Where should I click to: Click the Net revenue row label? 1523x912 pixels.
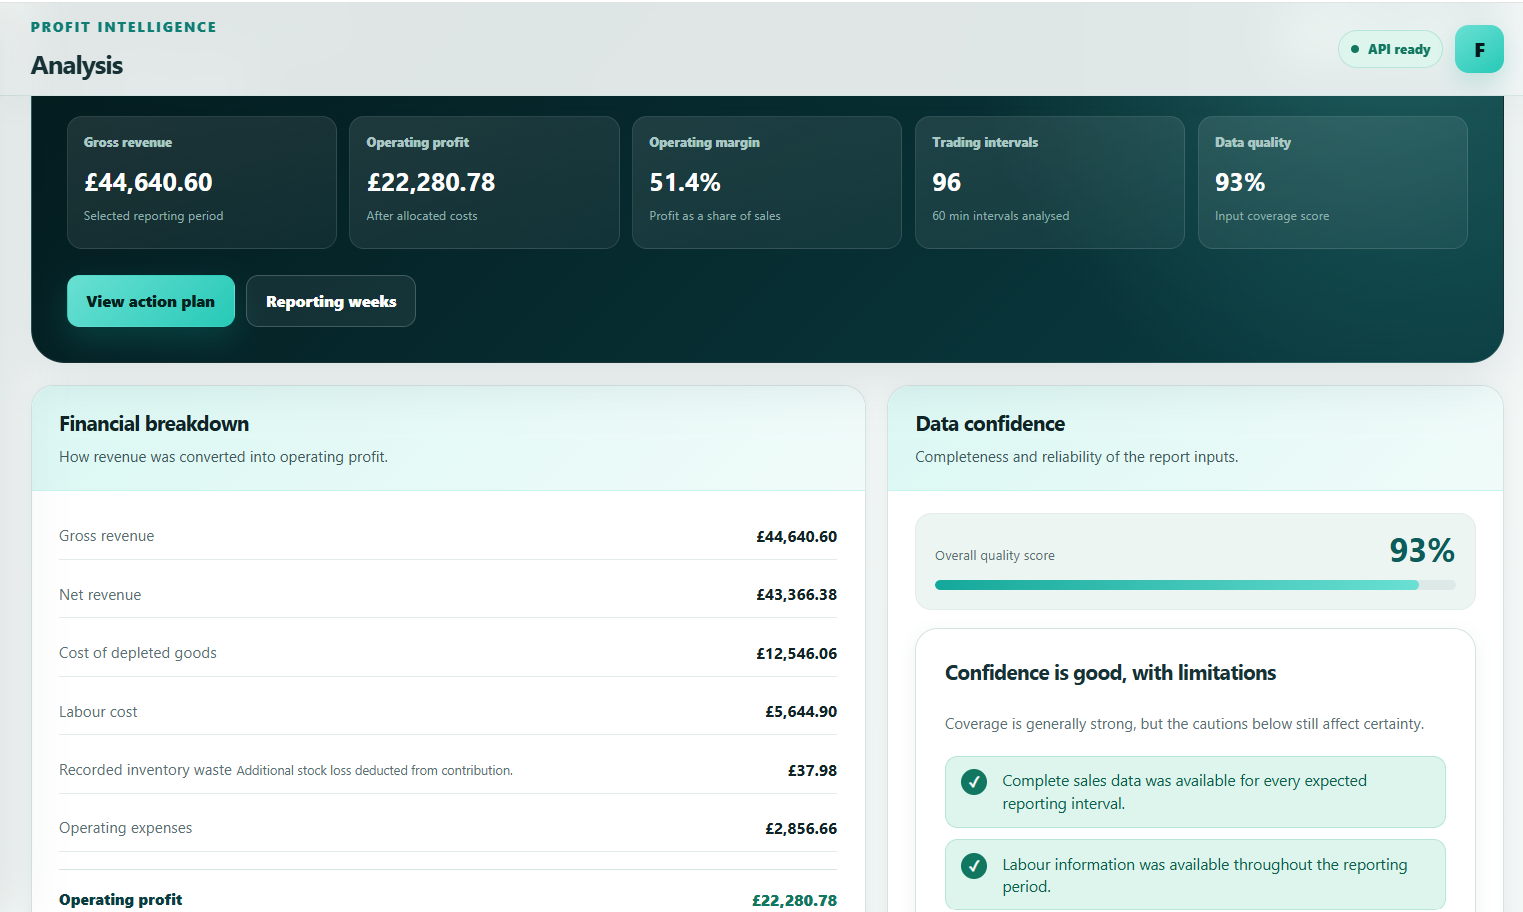pyautogui.click(x=100, y=595)
